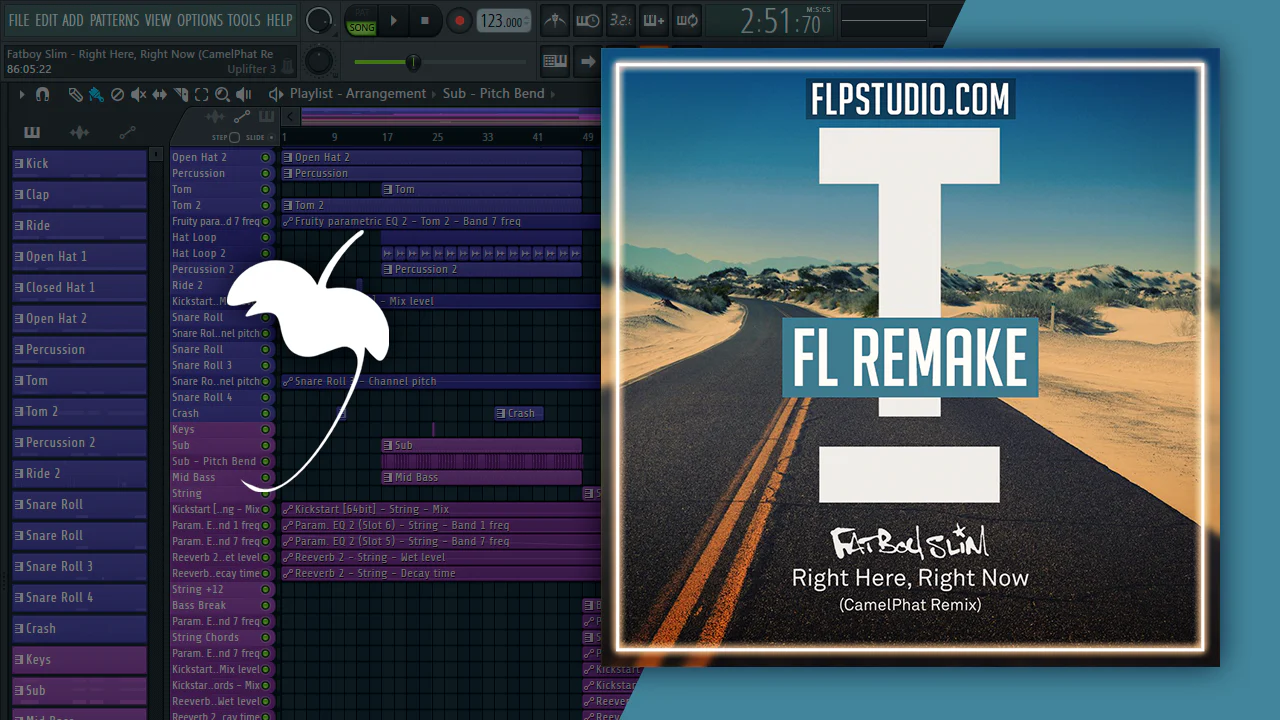This screenshot has height=720, width=1280.
Task: Show note patterns in picker panel
Action: point(32,132)
